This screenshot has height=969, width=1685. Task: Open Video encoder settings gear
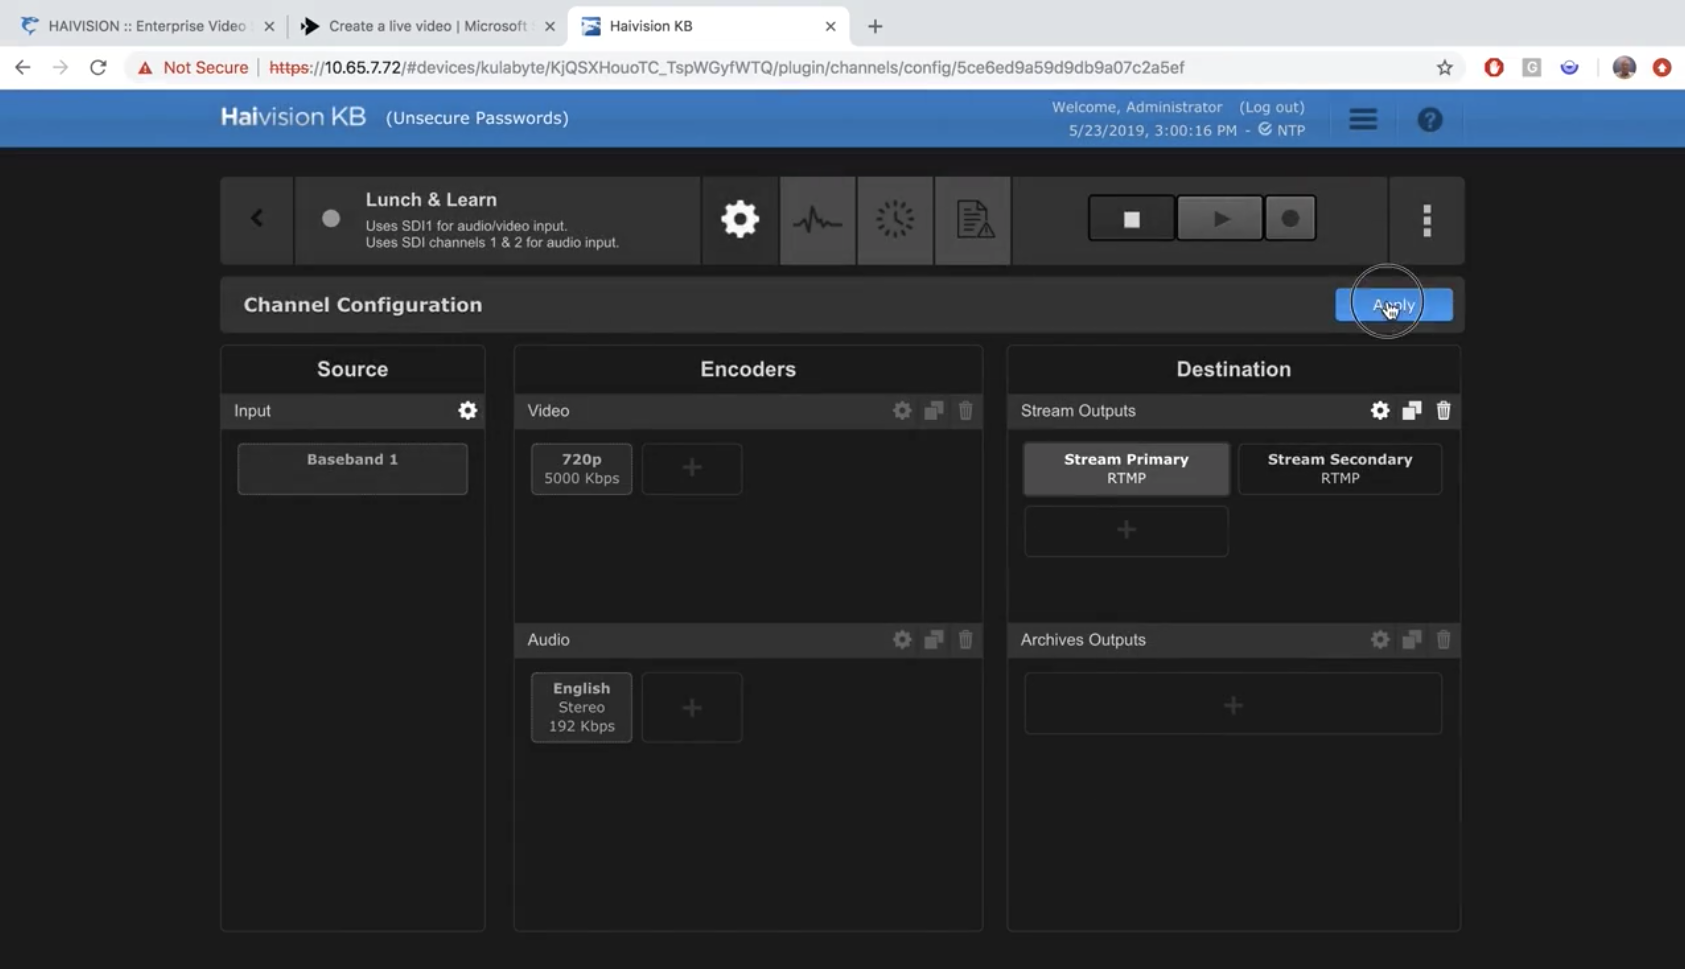coord(902,411)
